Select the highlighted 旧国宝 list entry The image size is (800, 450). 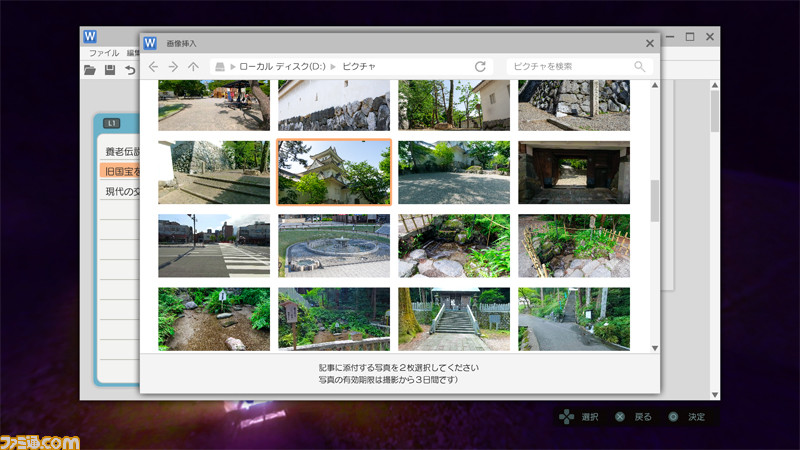pos(120,171)
